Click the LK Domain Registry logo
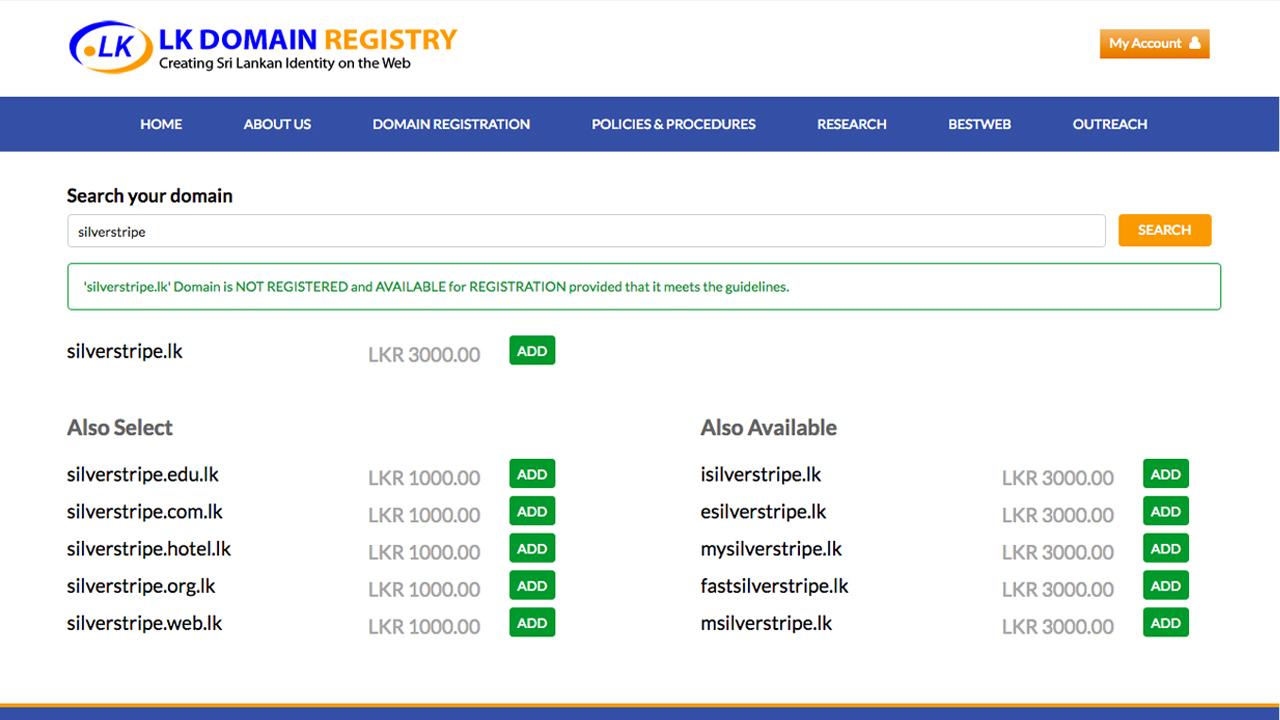The image size is (1280, 720). pyautogui.click(x=262, y=48)
